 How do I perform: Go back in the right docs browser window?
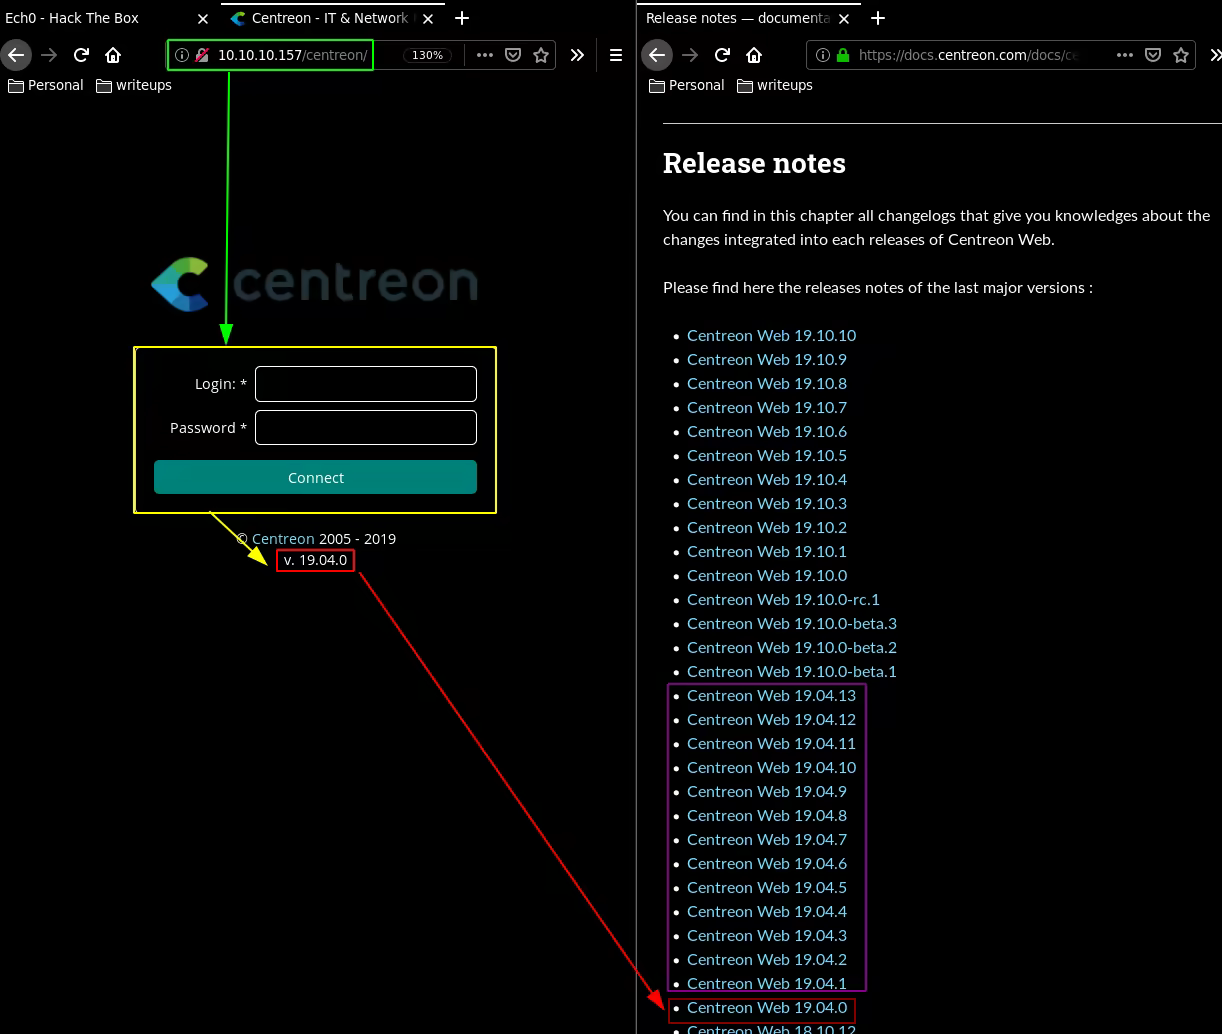(656, 55)
